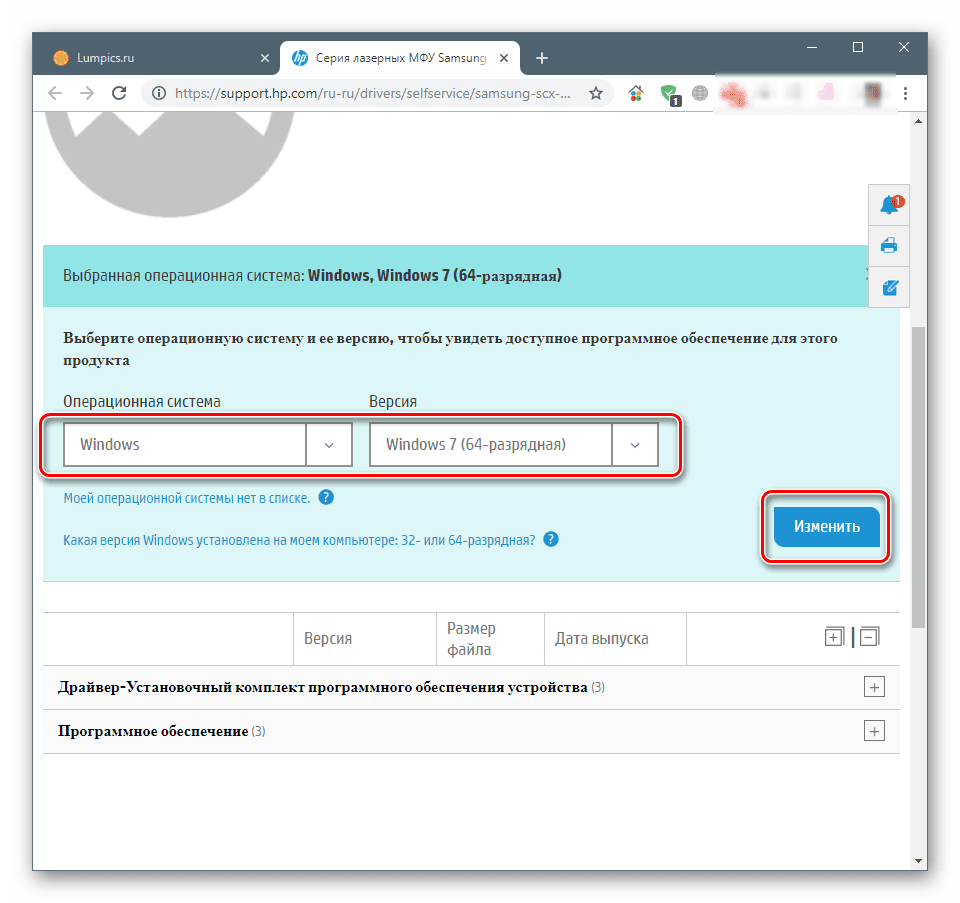This screenshot has width=960, height=903.
Task: Click help icon next to 32 or 64-bit question
Action: point(551,539)
